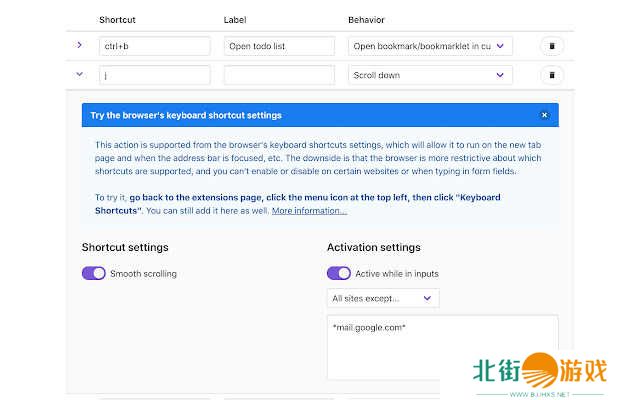Follow the More information link
The width and height of the screenshot is (640, 400).
coord(309,211)
